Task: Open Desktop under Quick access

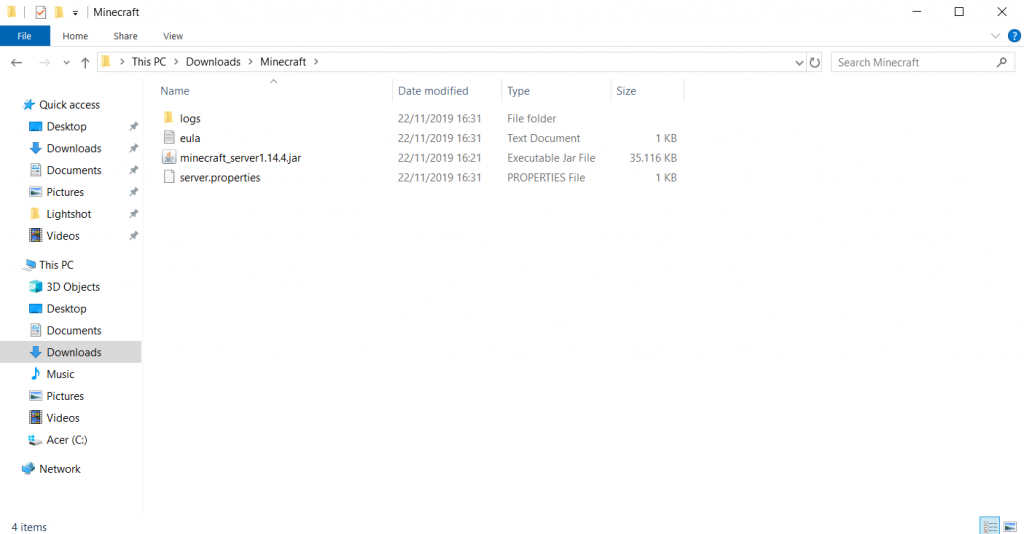Action: click(57, 127)
